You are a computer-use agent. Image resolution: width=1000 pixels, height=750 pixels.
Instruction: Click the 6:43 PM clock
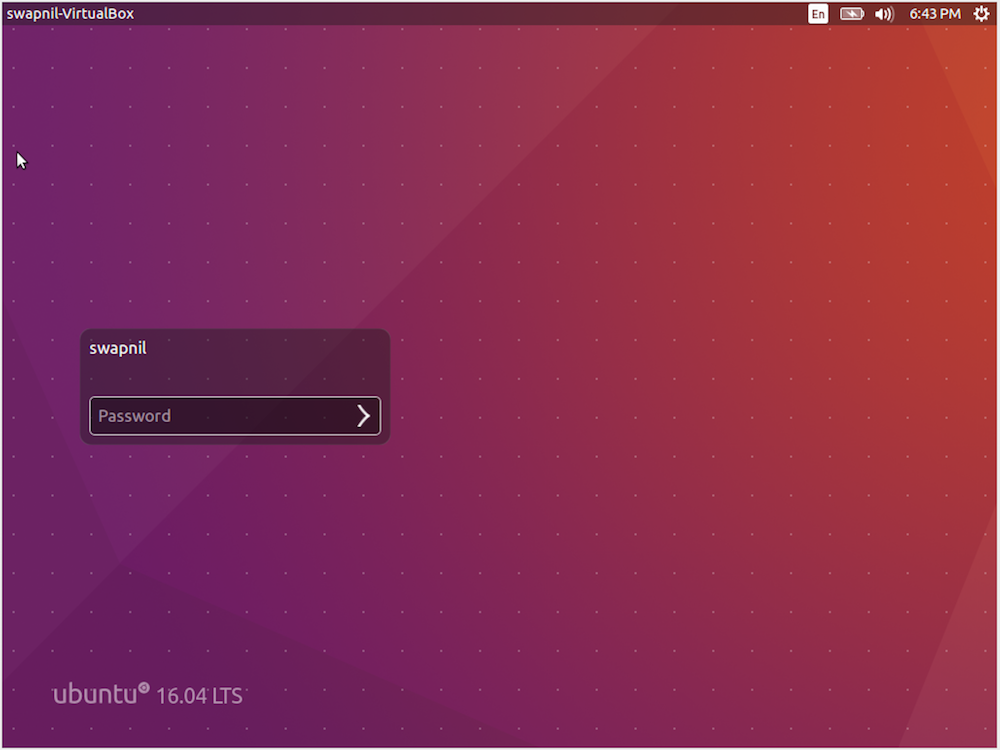point(934,13)
